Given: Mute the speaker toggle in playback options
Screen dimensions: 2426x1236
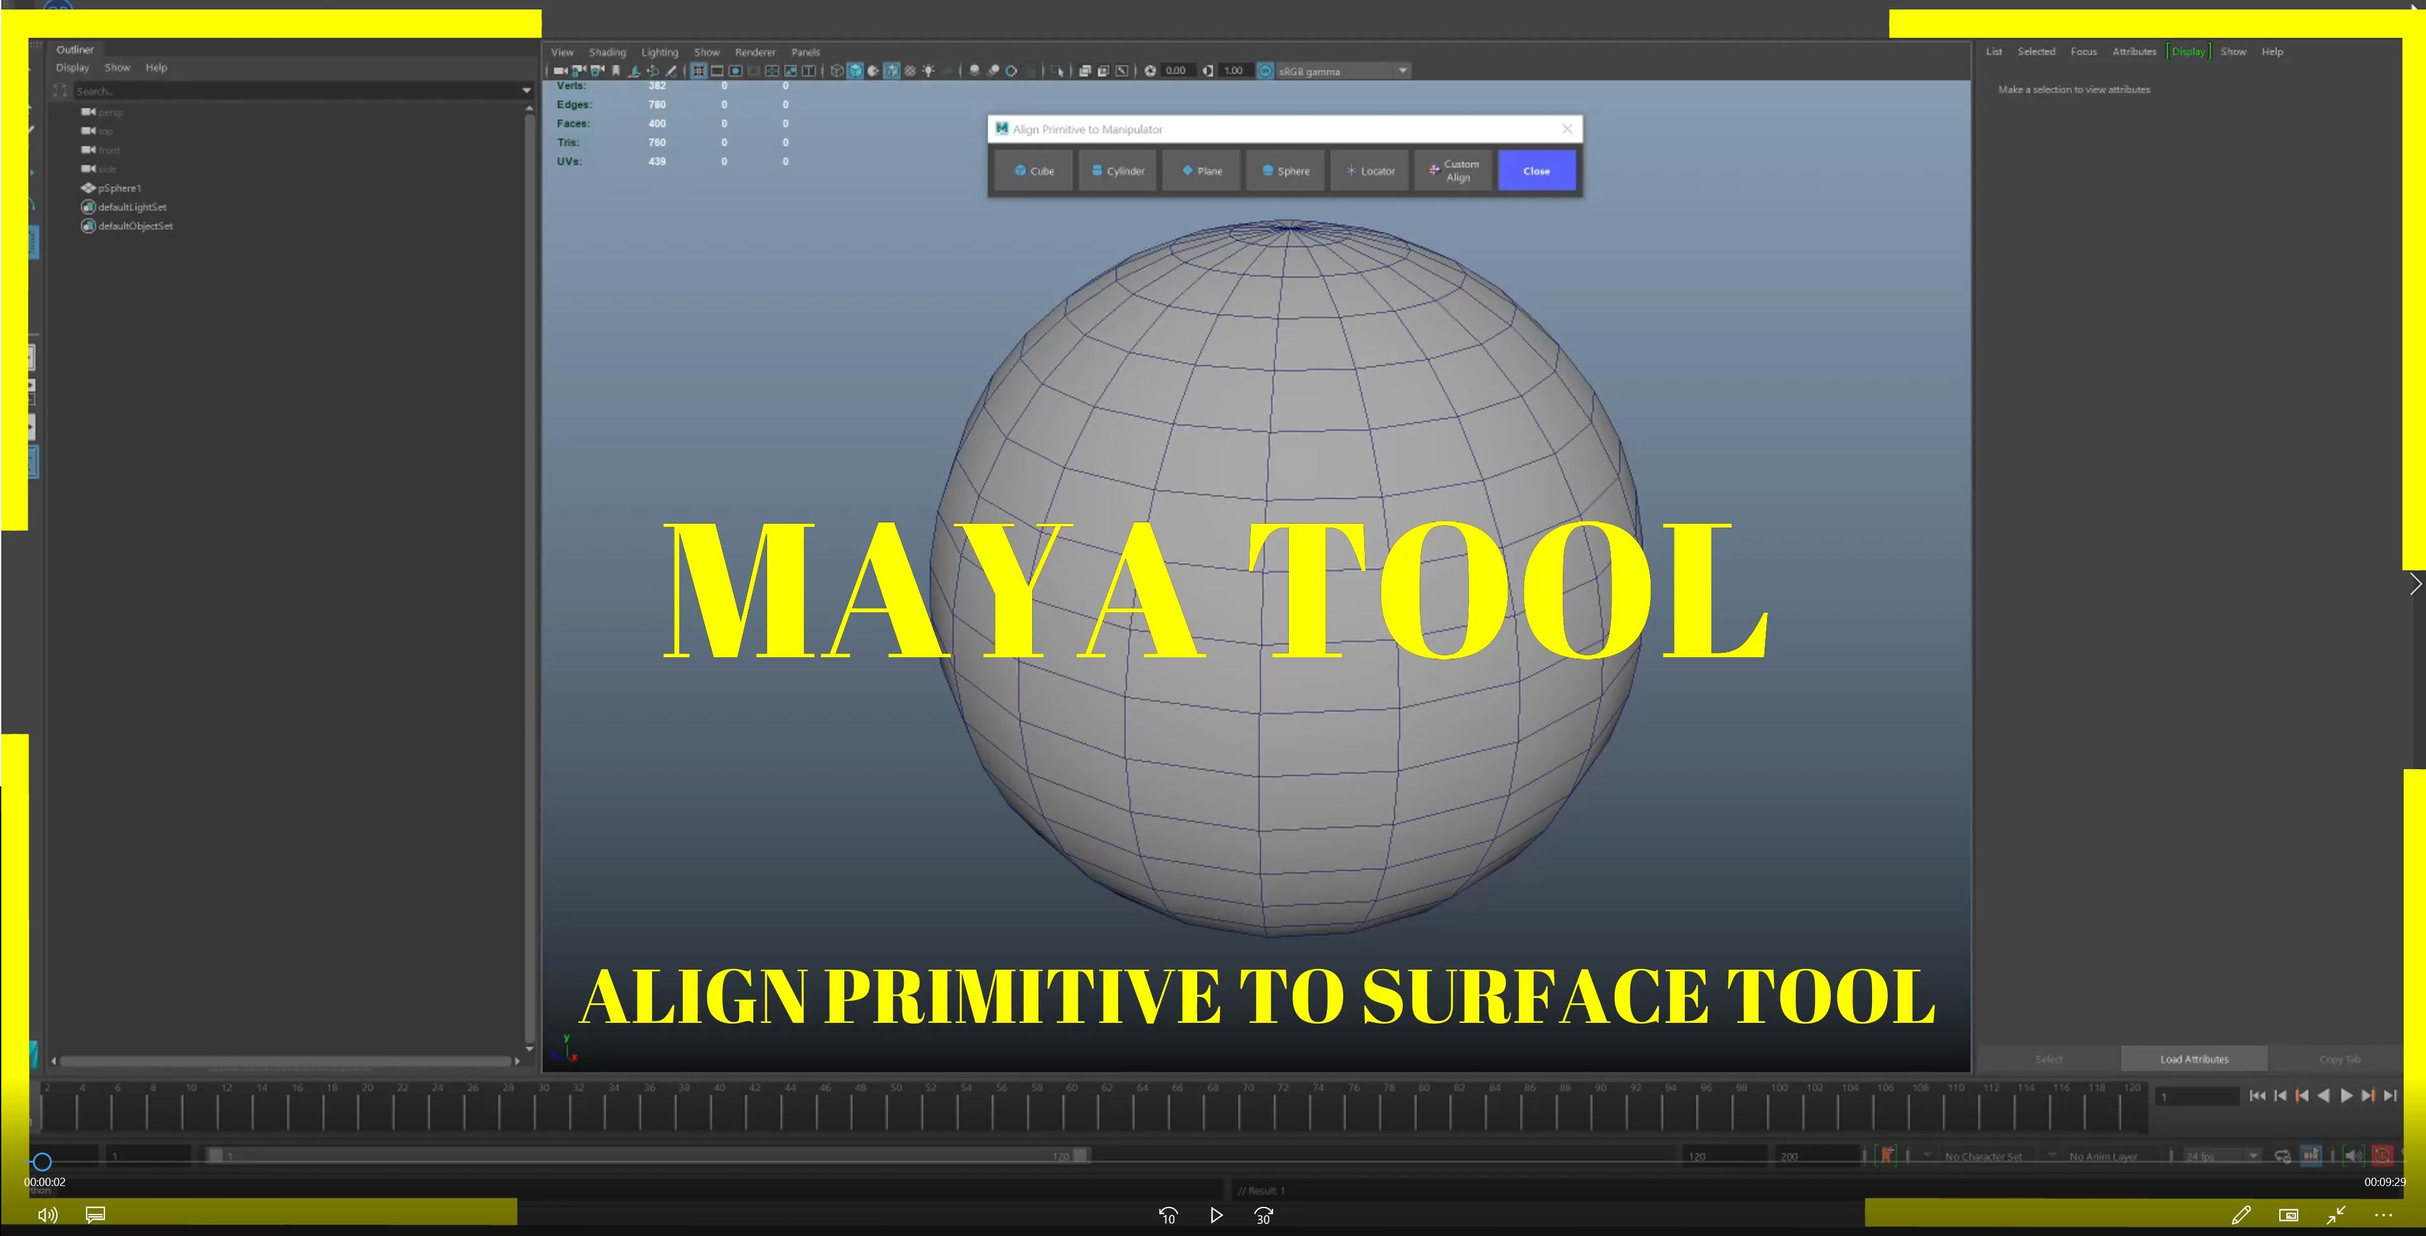Looking at the screenshot, I should click(x=2352, y=1156).
